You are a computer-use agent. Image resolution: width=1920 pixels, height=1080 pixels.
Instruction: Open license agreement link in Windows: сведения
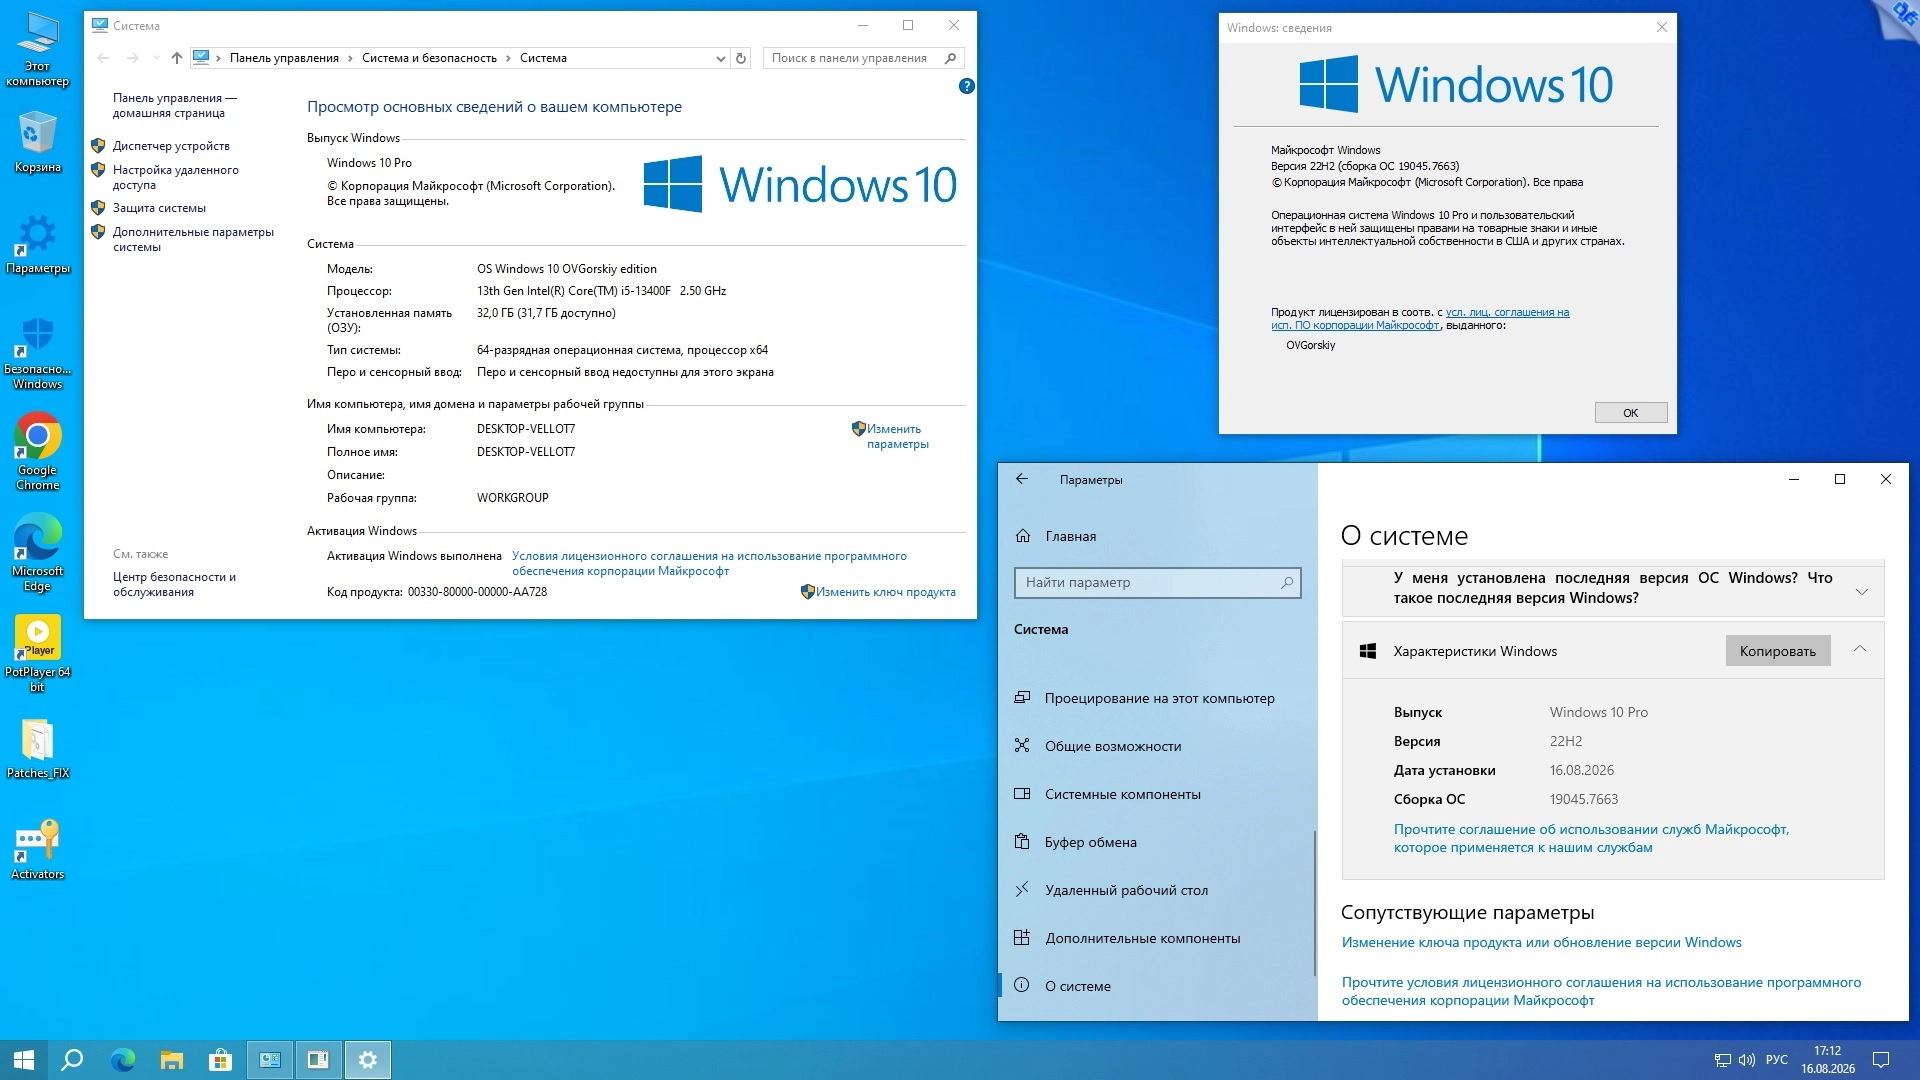[x=1420, y=318]
